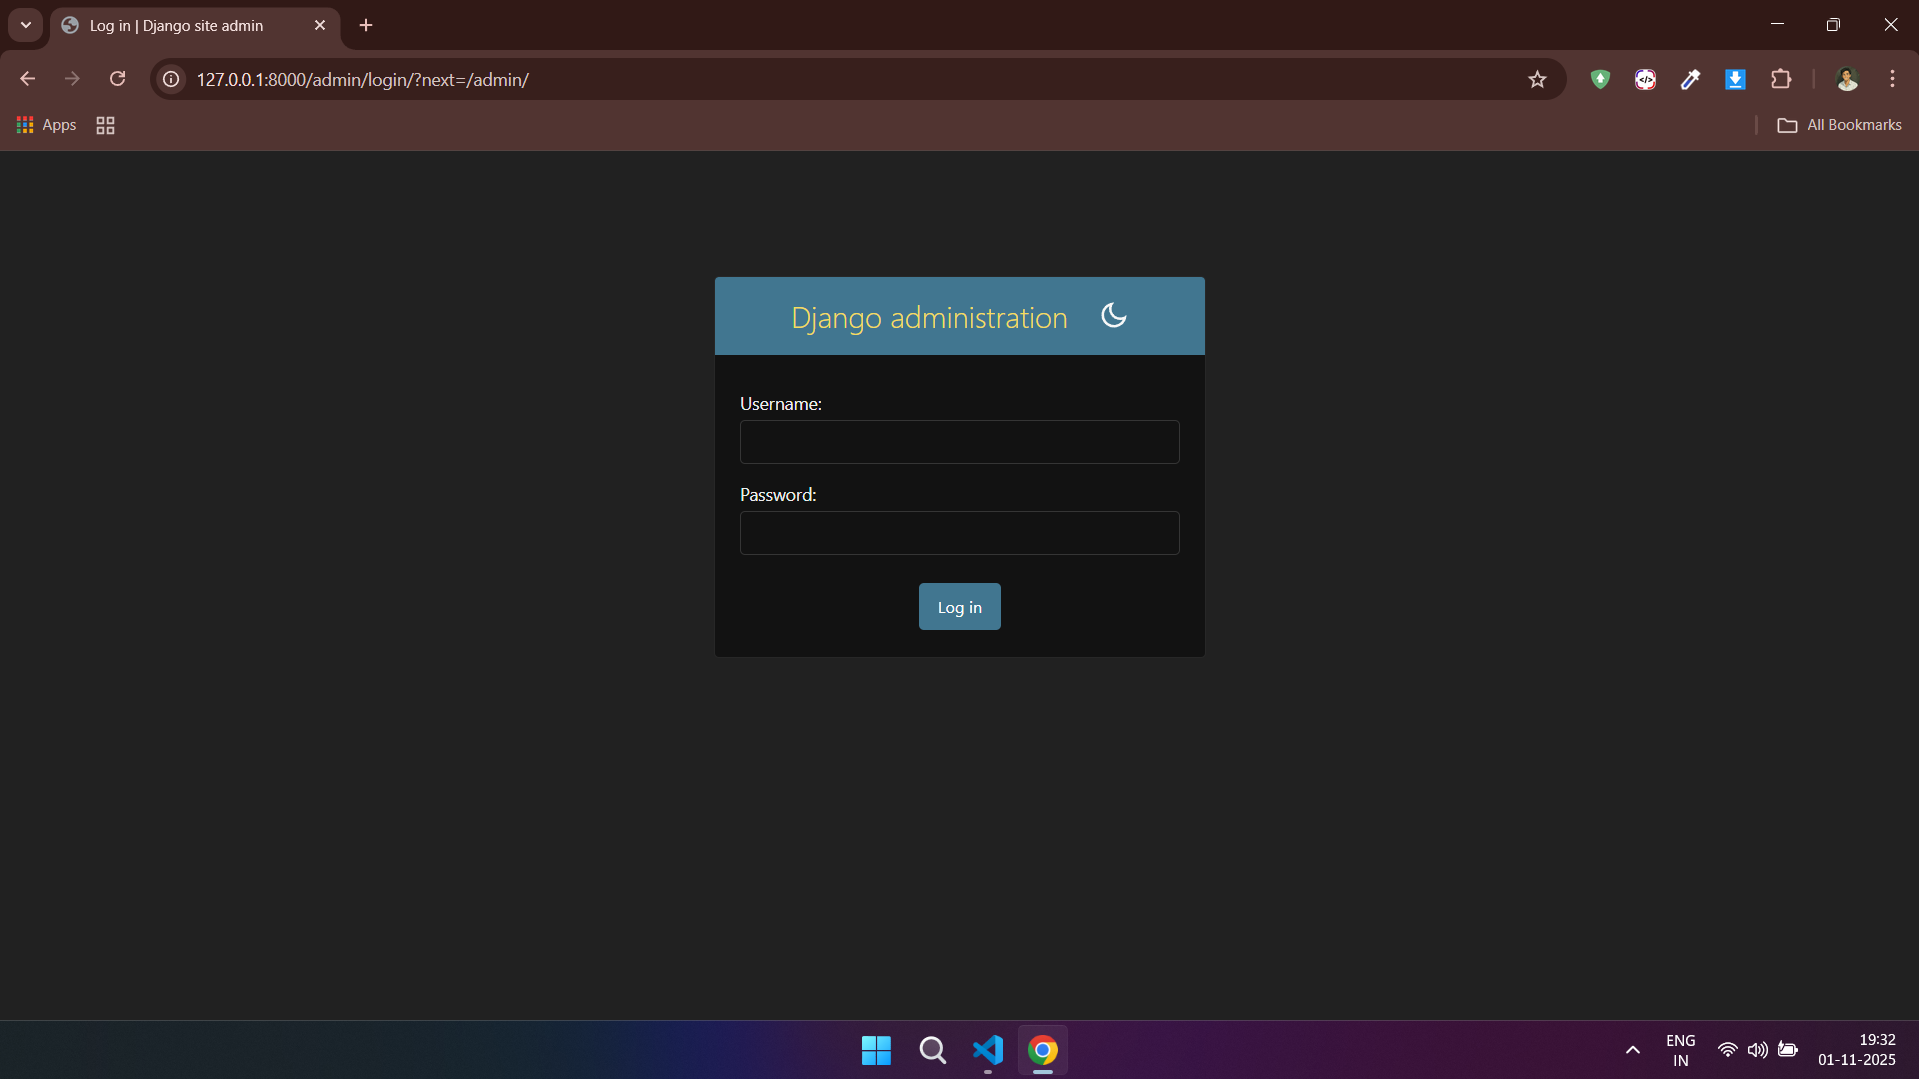Open Windows Search from the taskbar
Screen dimensions: 1919x1079
pos(932,1050)
